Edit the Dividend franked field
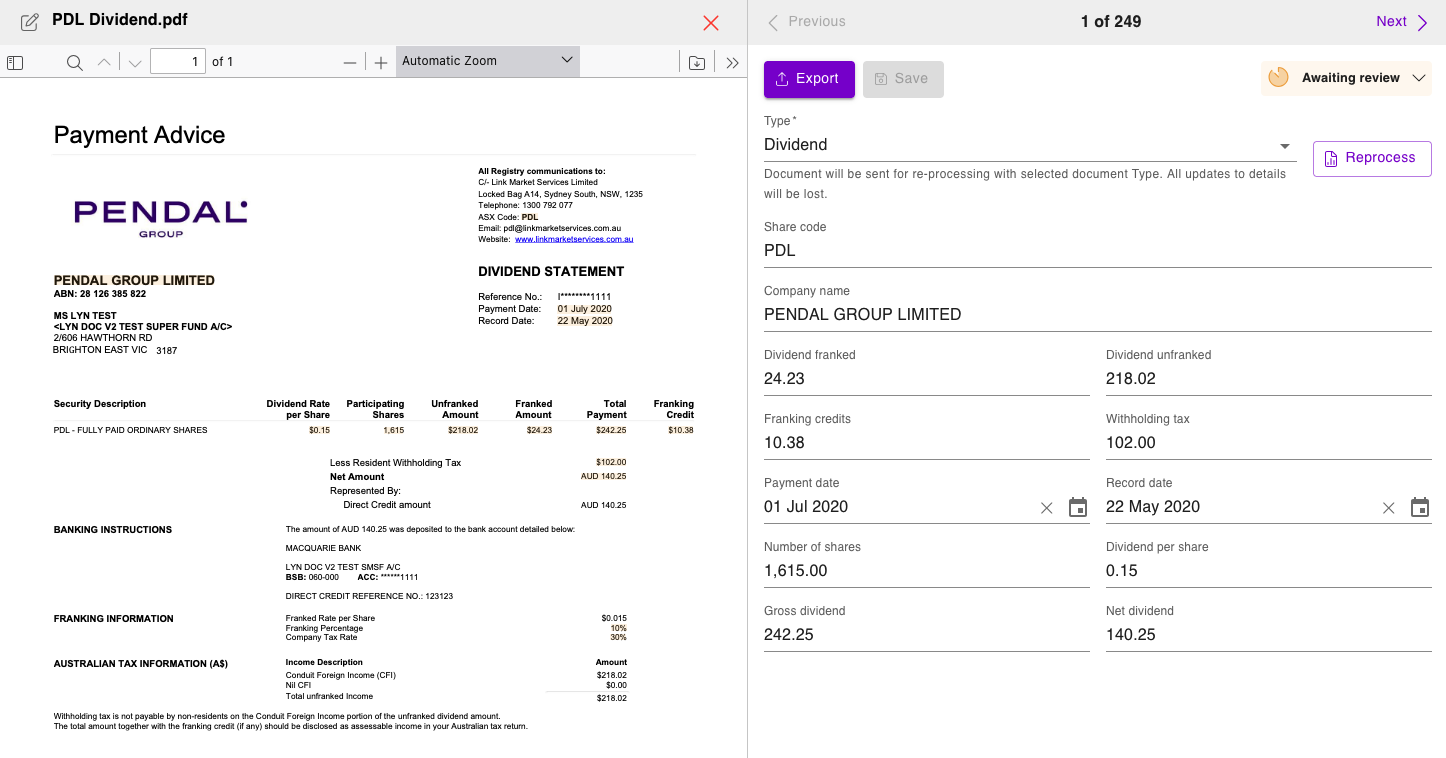The image size is (1446, 758). click(x=927, y=379)
